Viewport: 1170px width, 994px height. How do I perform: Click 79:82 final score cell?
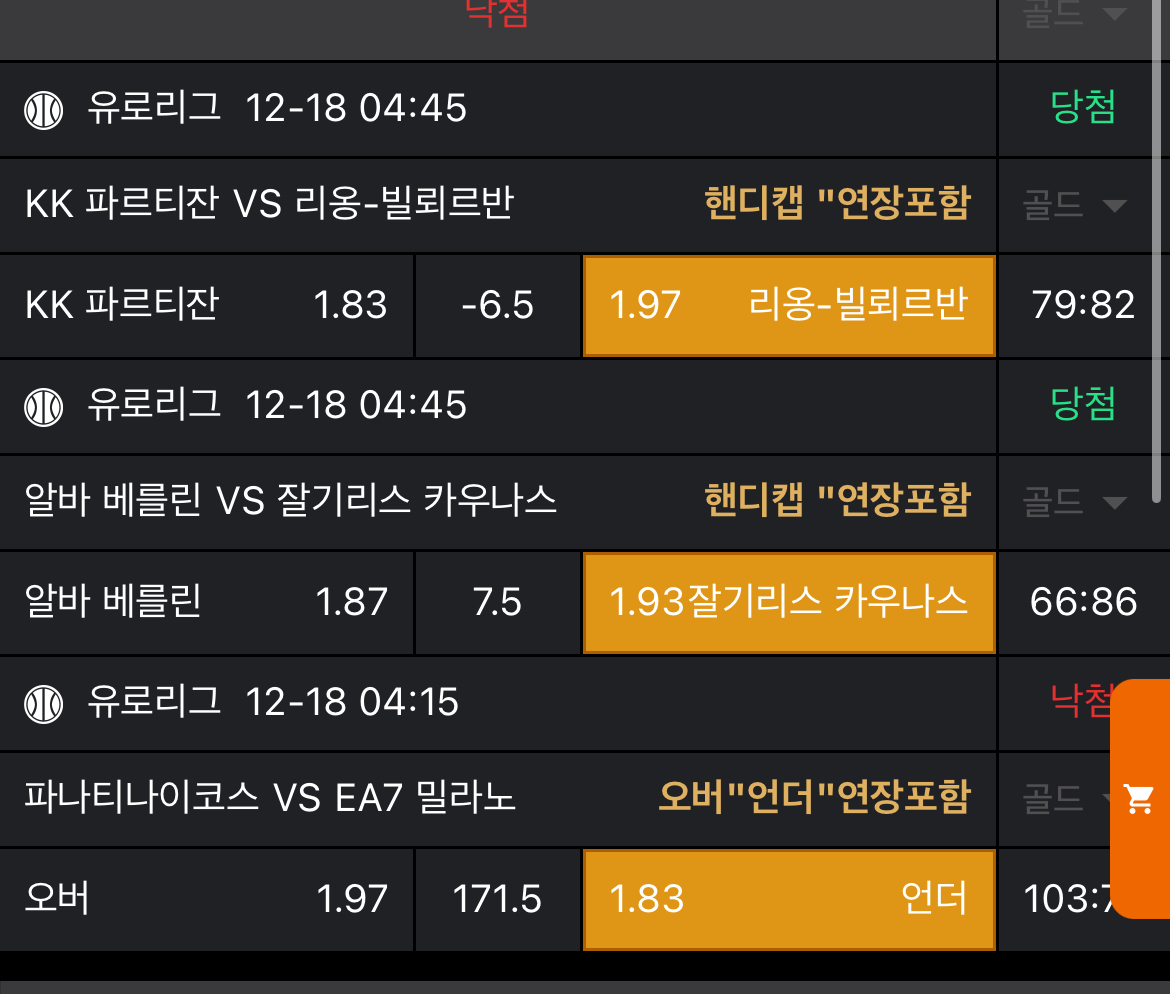point(1083,305)
